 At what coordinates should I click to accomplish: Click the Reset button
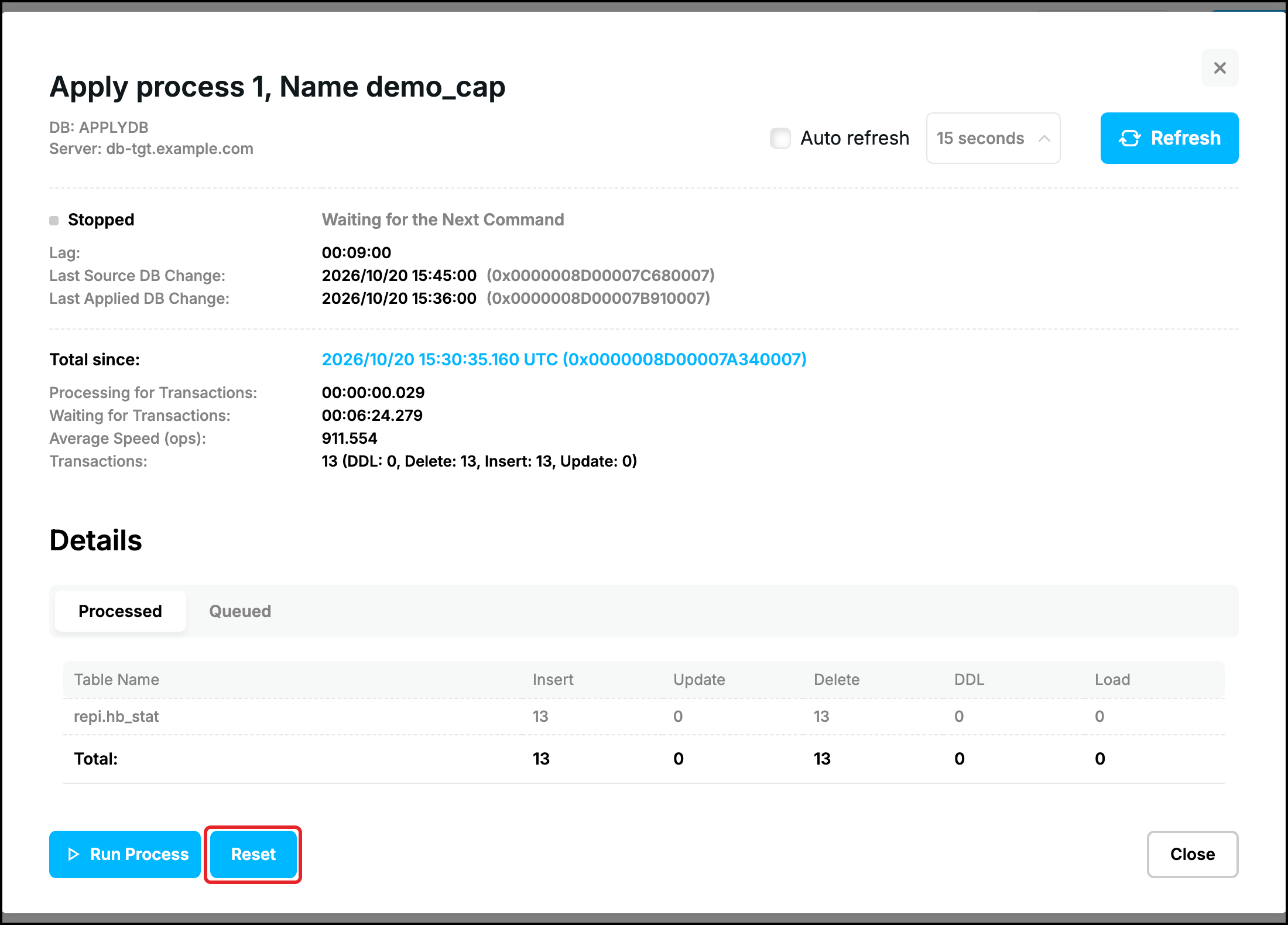[253, 854]
